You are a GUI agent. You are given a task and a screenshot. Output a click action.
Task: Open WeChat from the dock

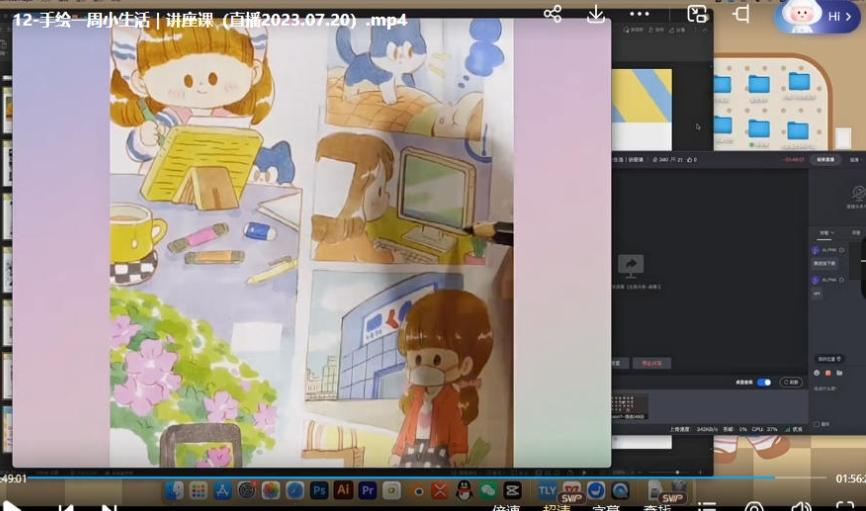[x=488, y=490]
